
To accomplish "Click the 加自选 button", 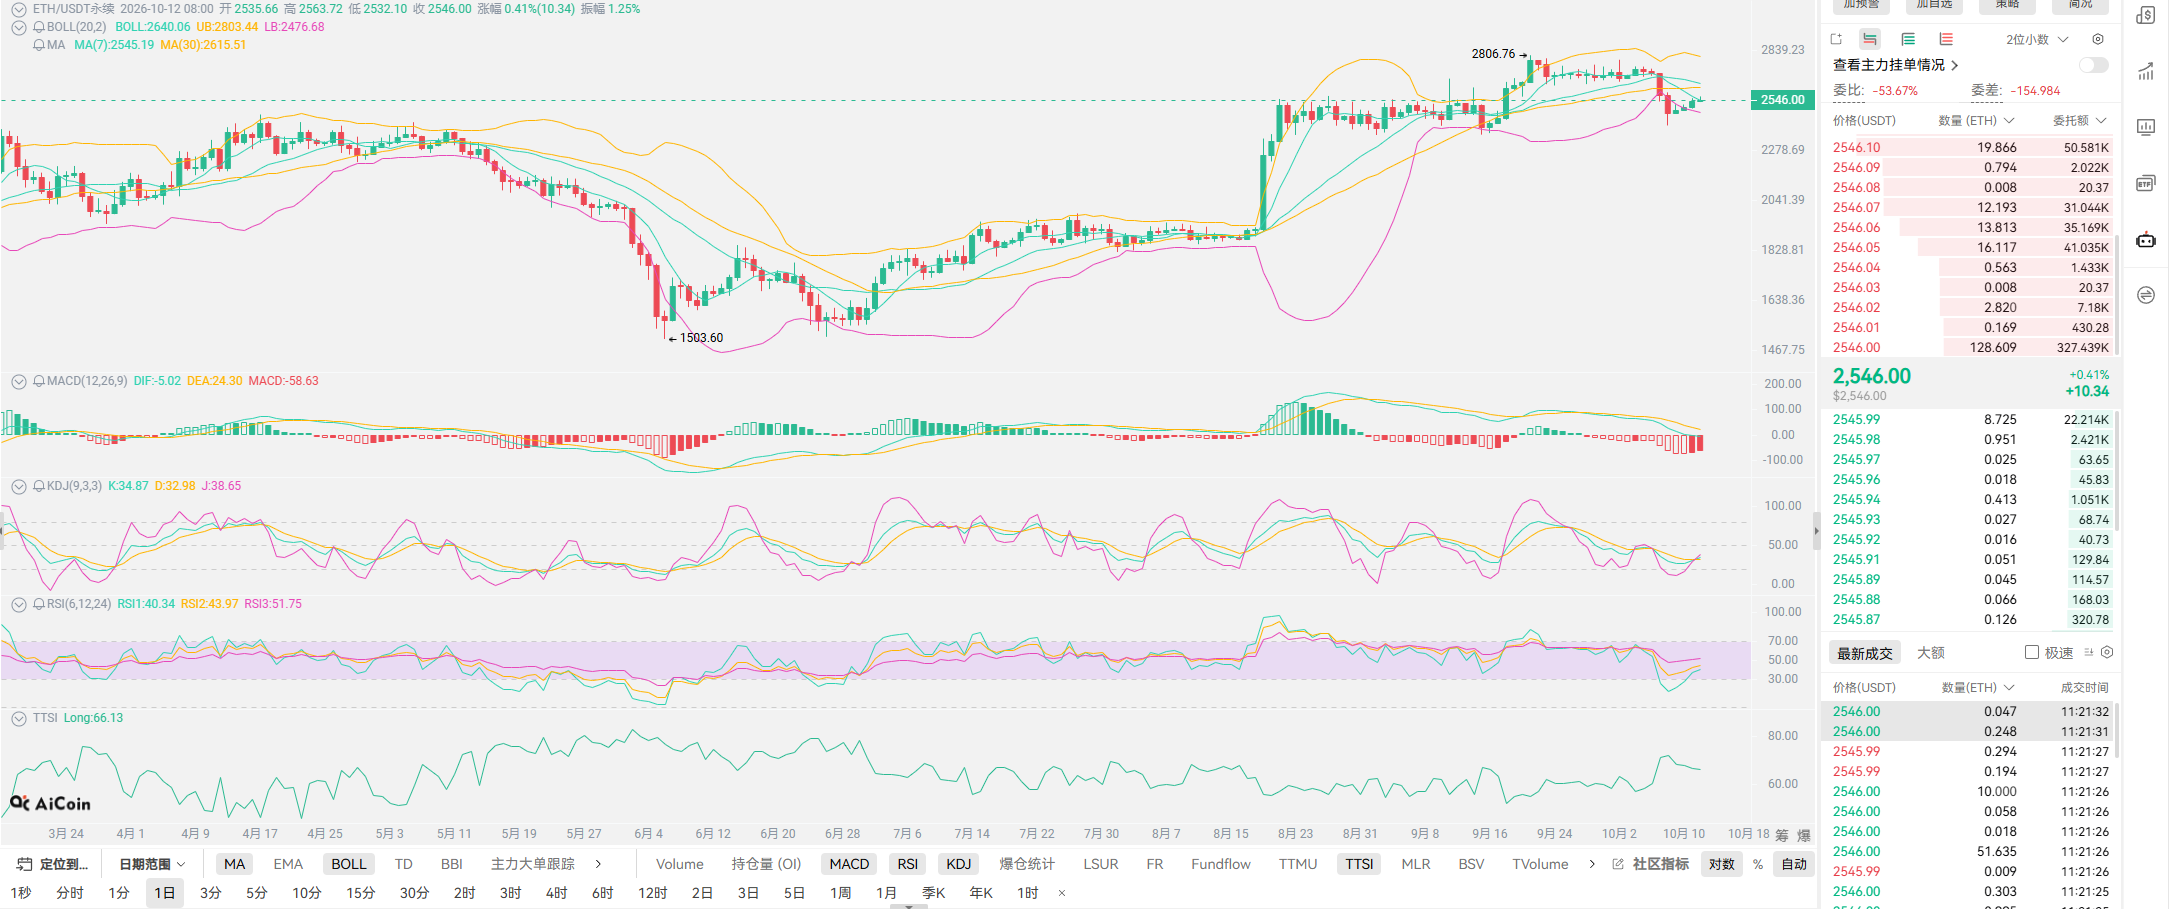I will tap(1934, 5).
